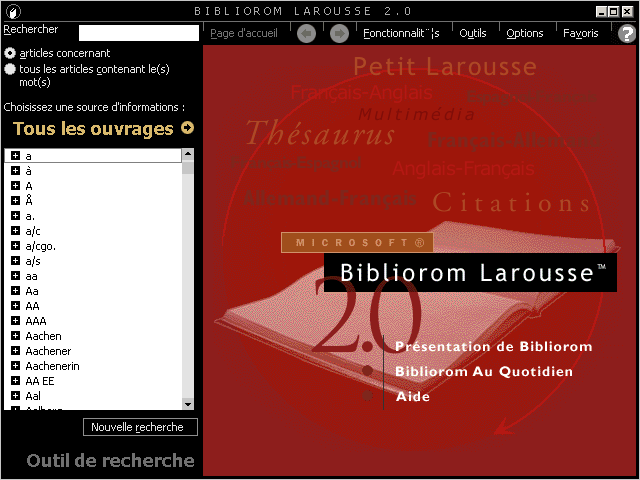Viewport: 640px width, 480px height.
Task: Expand the 'a/s' list entry
Action: click(x=16, y=260)
